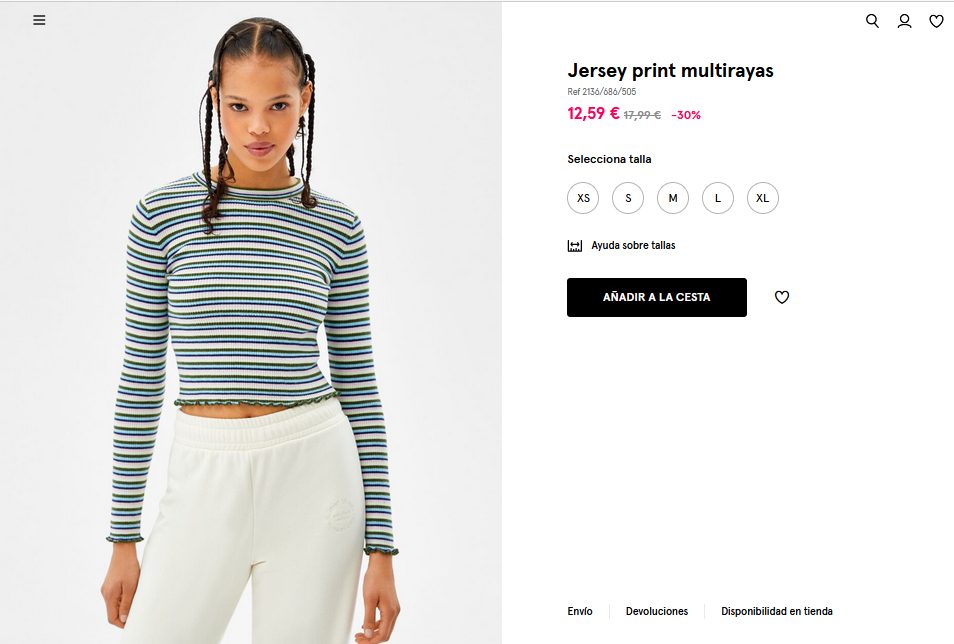Choose size M
The width and height of the screenshot is (954, 644).
673,198
